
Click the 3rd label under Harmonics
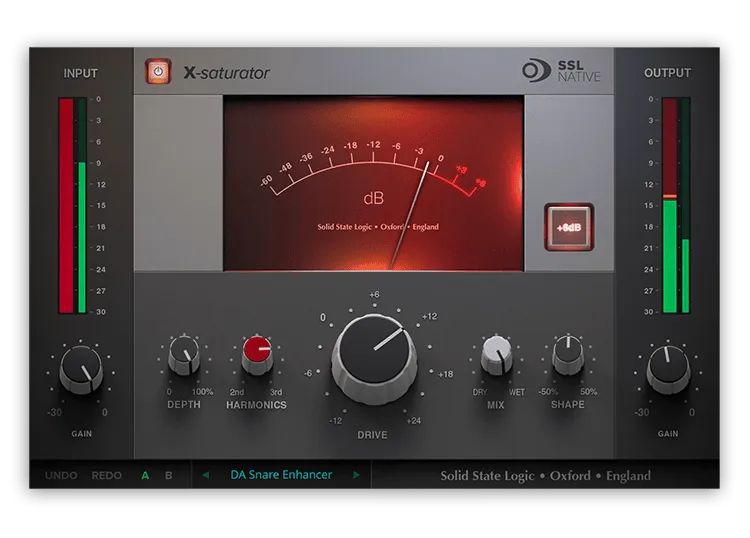pos(276,392)
